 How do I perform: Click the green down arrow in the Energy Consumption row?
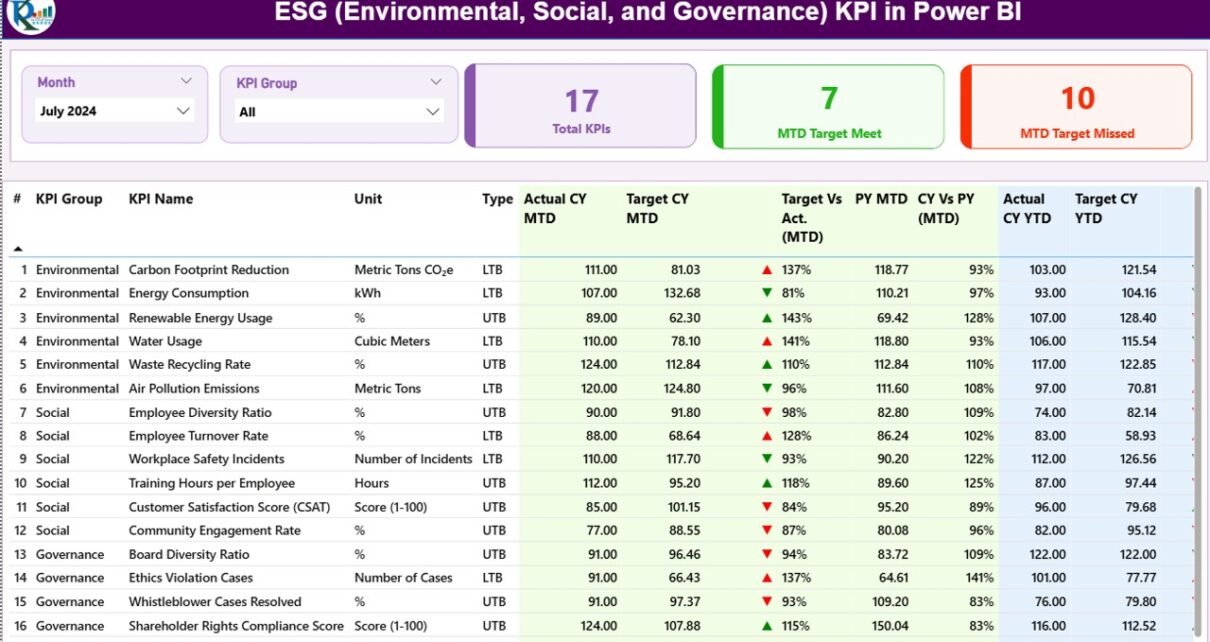(x=767, y=293)
